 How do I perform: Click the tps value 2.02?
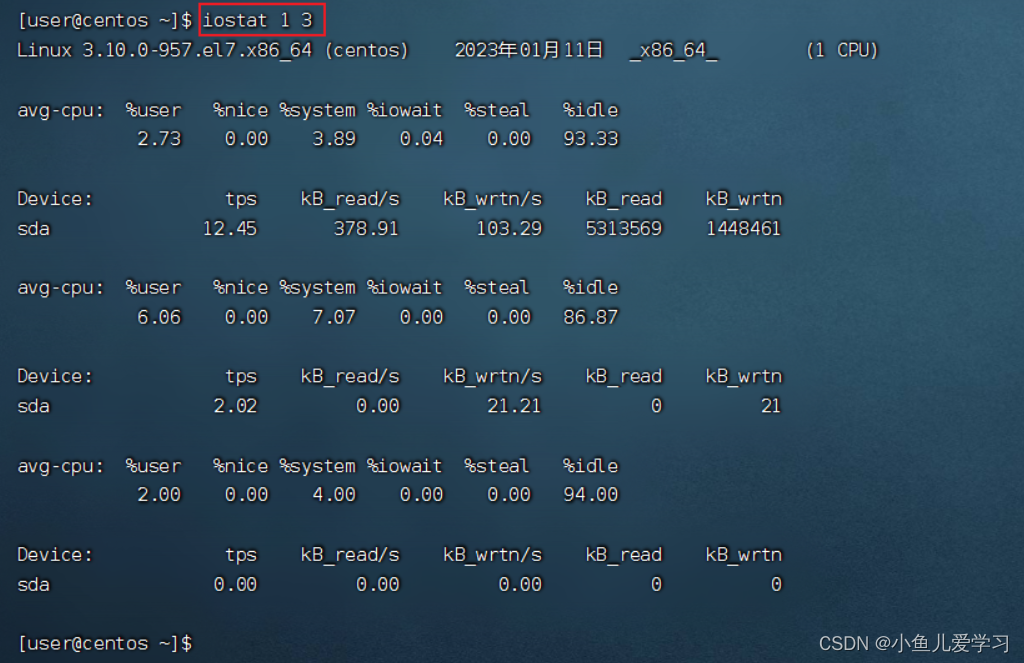coord(235,406)
